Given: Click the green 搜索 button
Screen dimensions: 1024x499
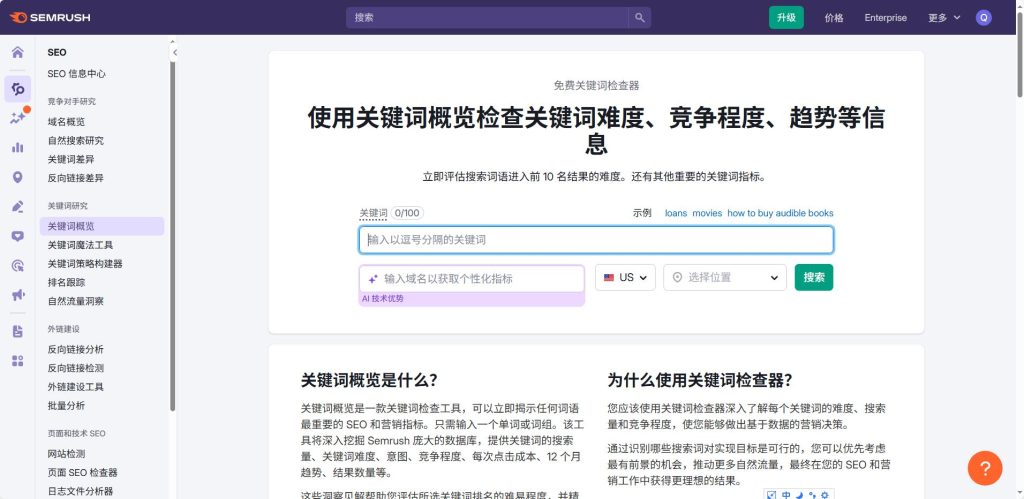Looking at the screenshot, I should [x=814, y=278].
